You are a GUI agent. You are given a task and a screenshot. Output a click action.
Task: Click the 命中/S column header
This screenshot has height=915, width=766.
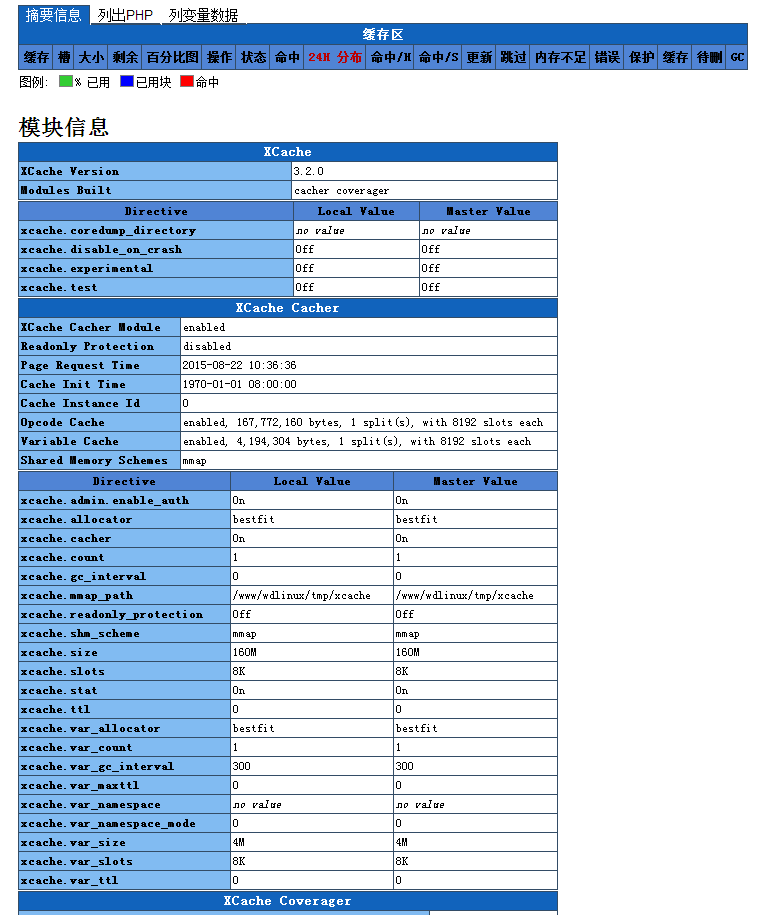click(438, 57)
